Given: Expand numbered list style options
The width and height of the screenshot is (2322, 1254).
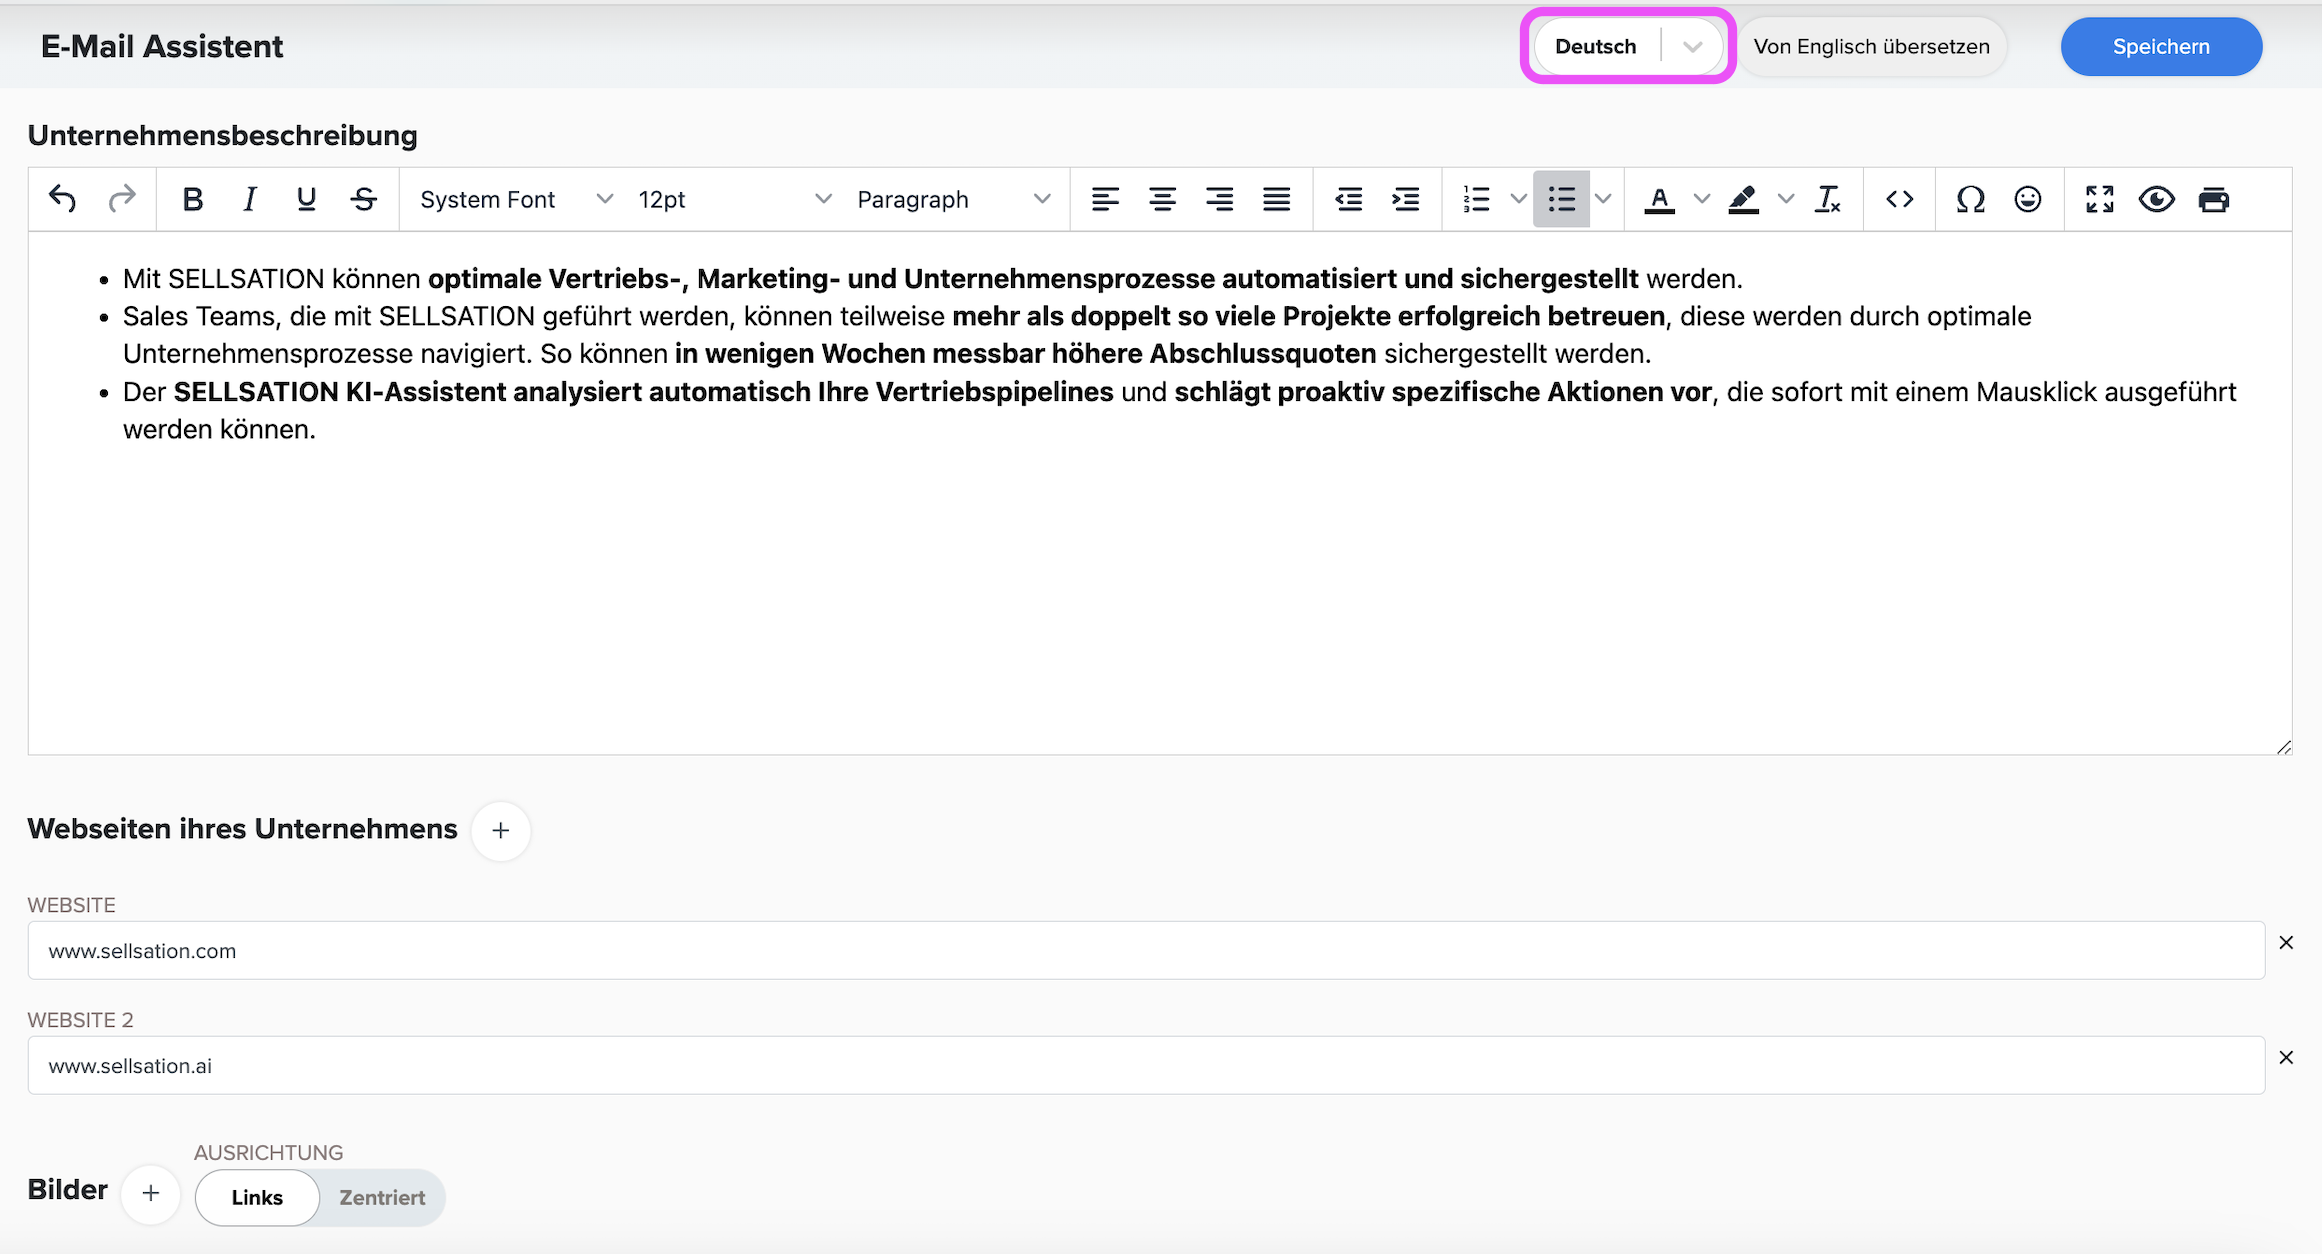Looking at the screenshot, I should point(1518,199).
